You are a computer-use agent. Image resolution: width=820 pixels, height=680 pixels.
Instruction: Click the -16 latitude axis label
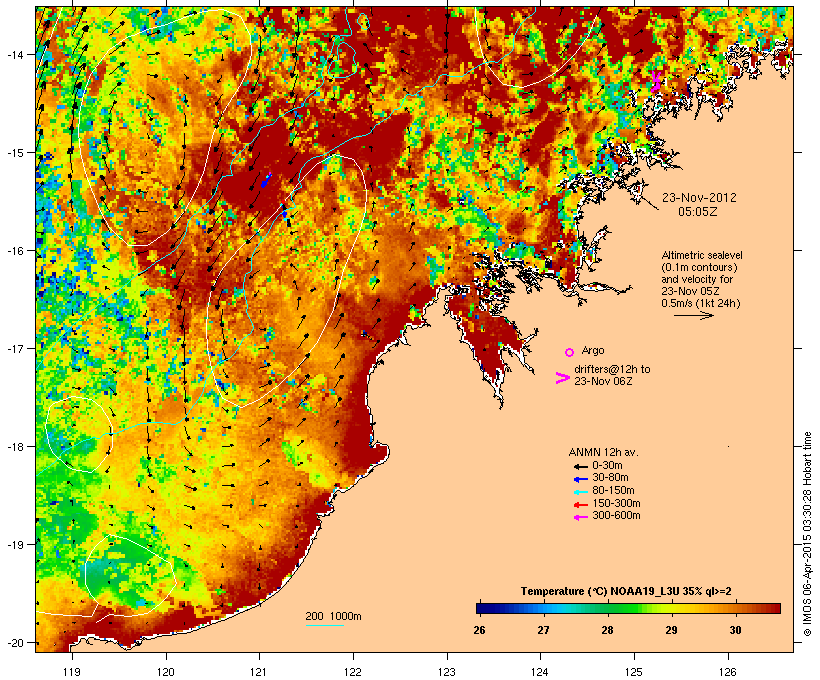[x=14, y=251]
